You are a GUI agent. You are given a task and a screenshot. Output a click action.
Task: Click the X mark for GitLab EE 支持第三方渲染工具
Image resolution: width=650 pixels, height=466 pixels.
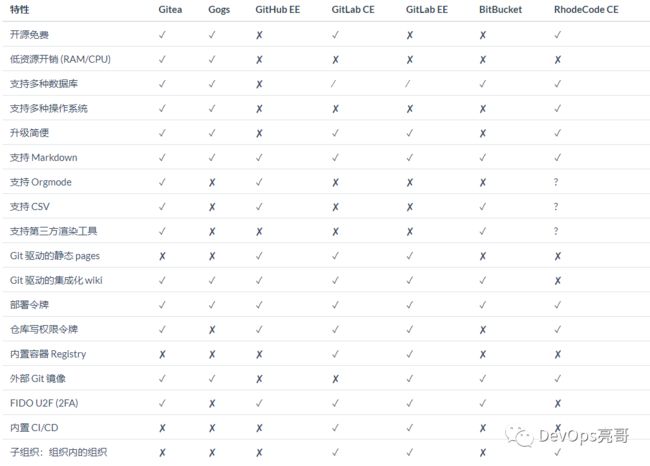pos(410,232)
